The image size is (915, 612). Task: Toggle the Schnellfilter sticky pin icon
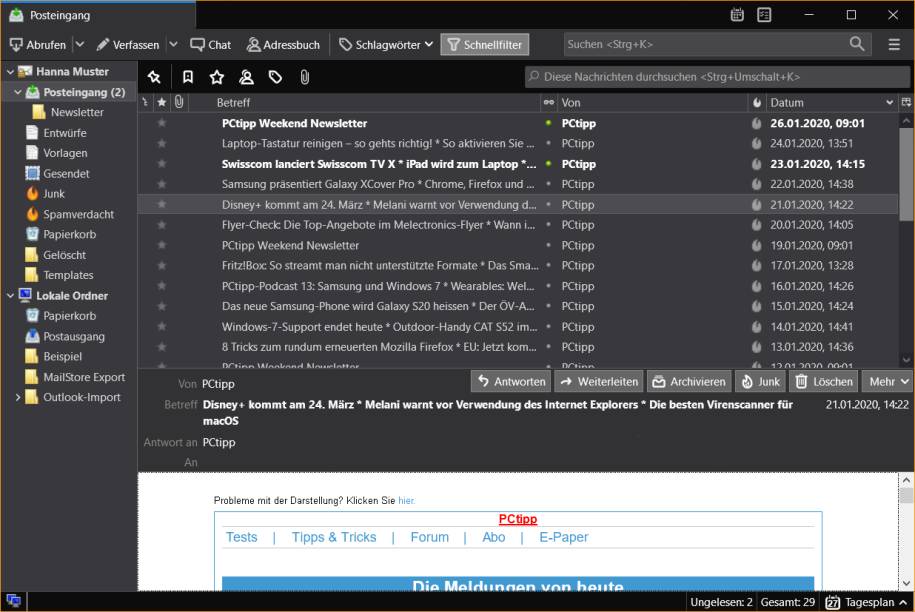[x=155, y=77]
